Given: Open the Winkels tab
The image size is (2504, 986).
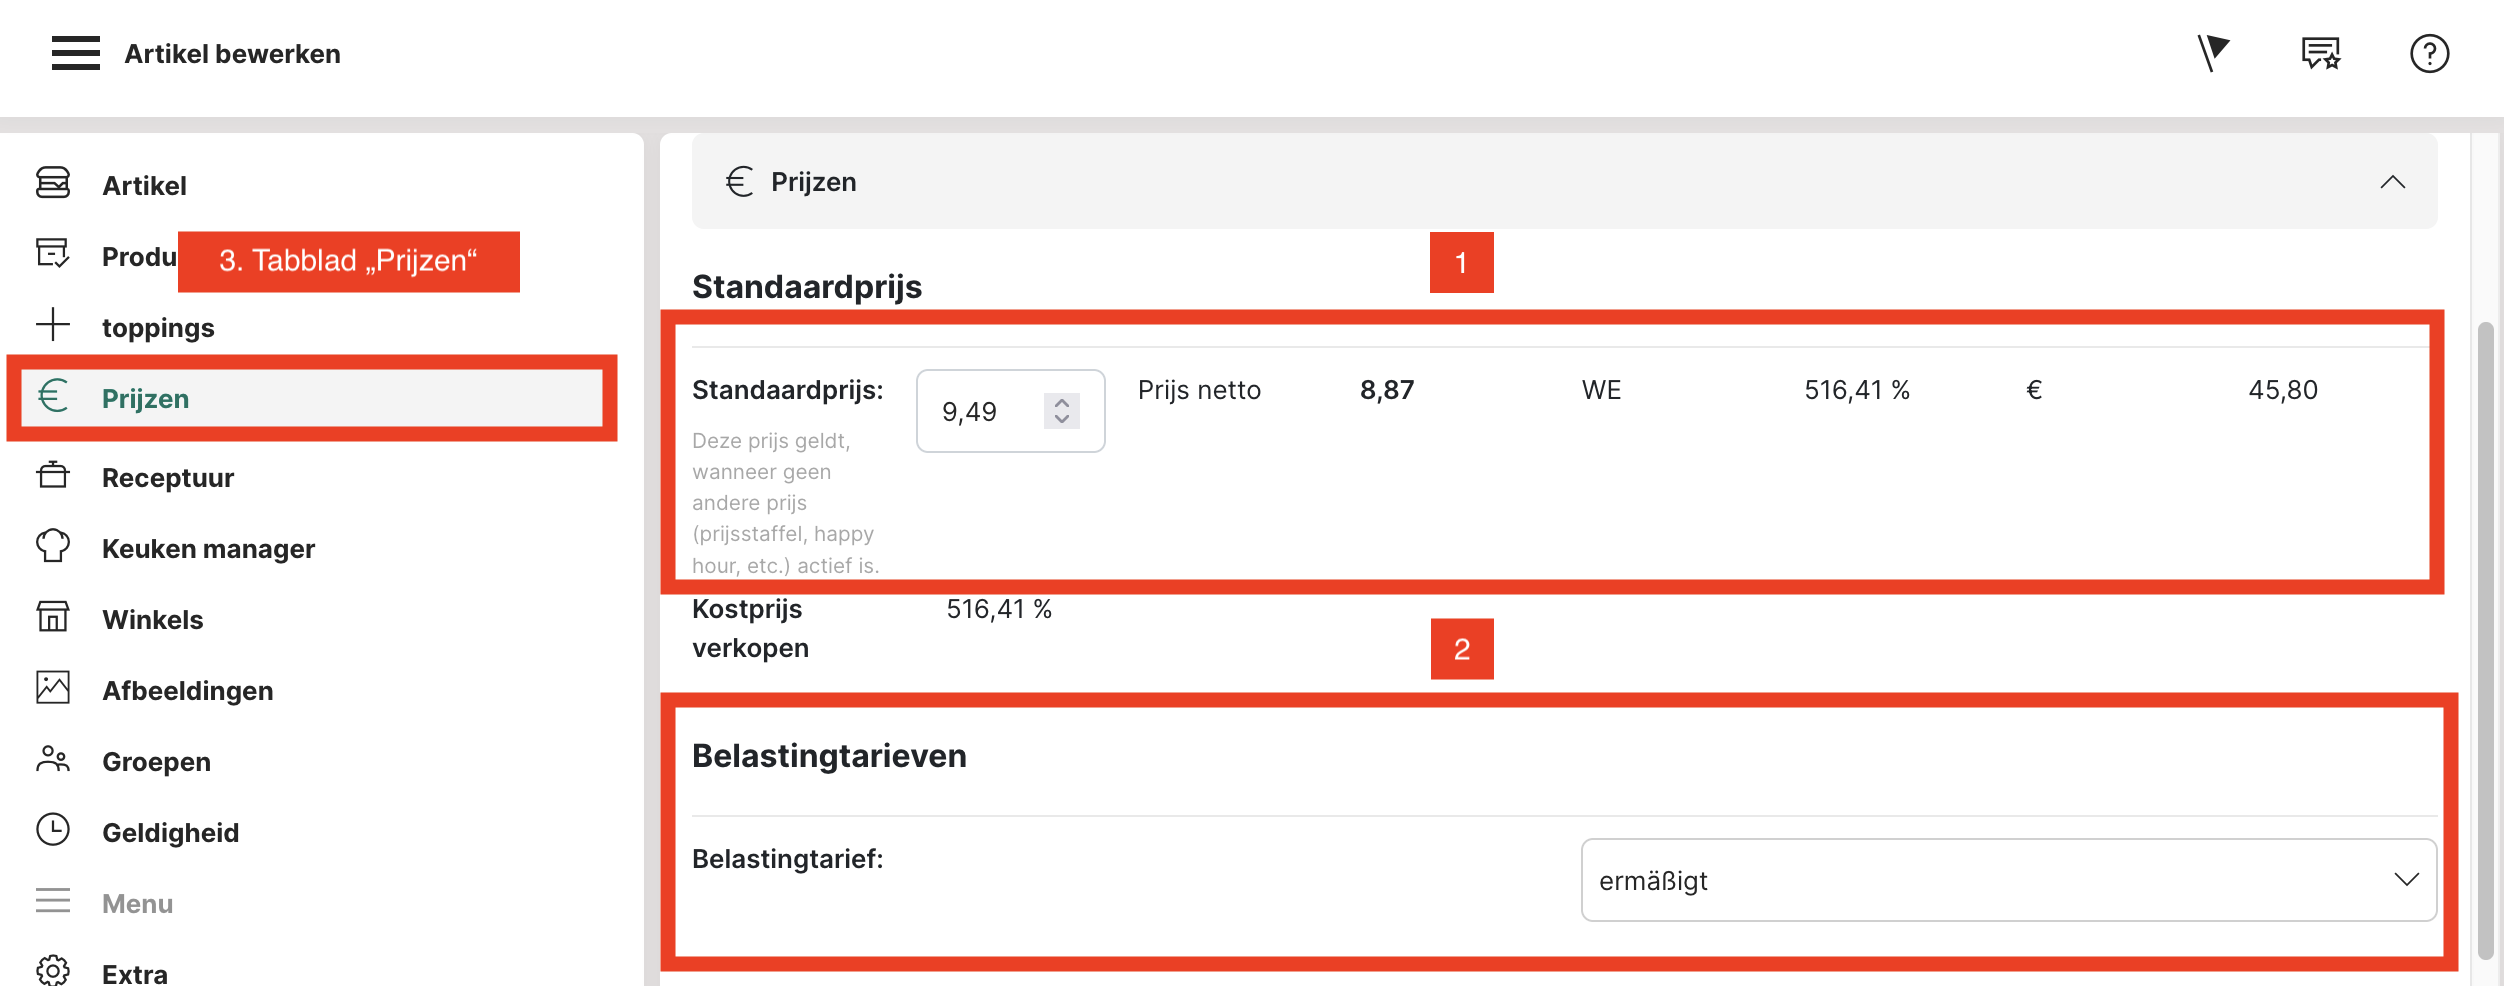Looking at the screenshot, I should 153,620.
